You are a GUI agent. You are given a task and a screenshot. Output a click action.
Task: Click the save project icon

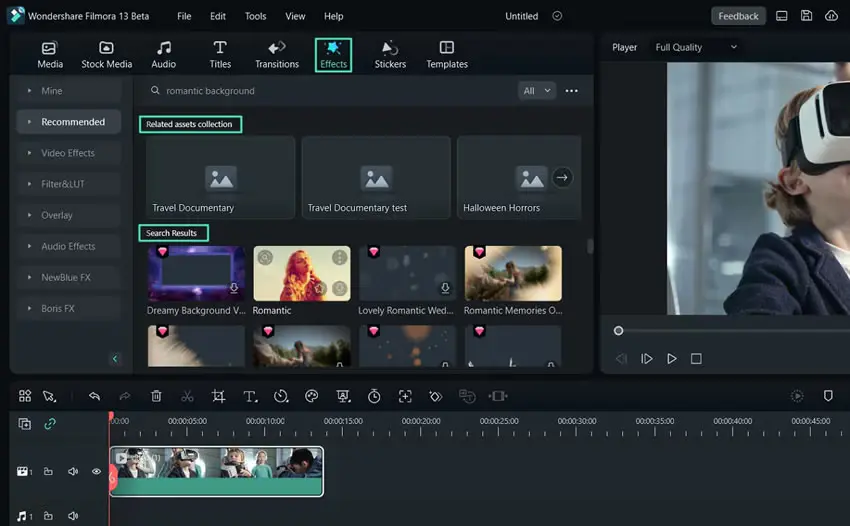(806, 16)
